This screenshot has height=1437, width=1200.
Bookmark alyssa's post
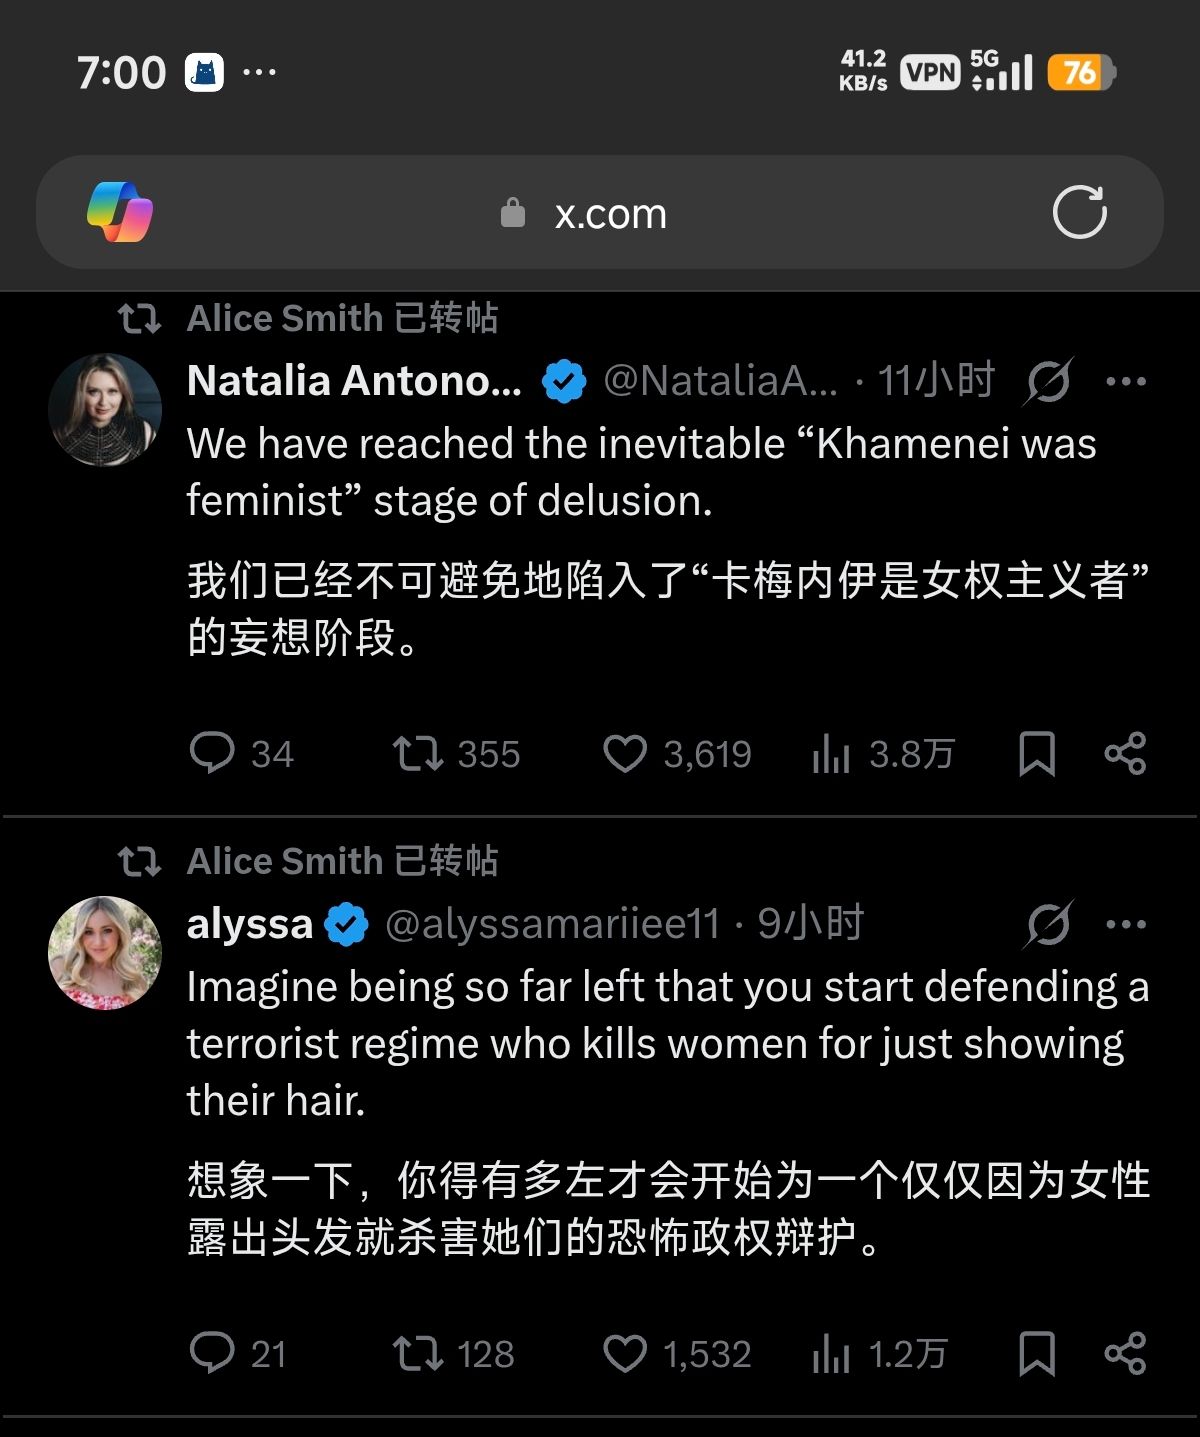pos(1036,1354)
